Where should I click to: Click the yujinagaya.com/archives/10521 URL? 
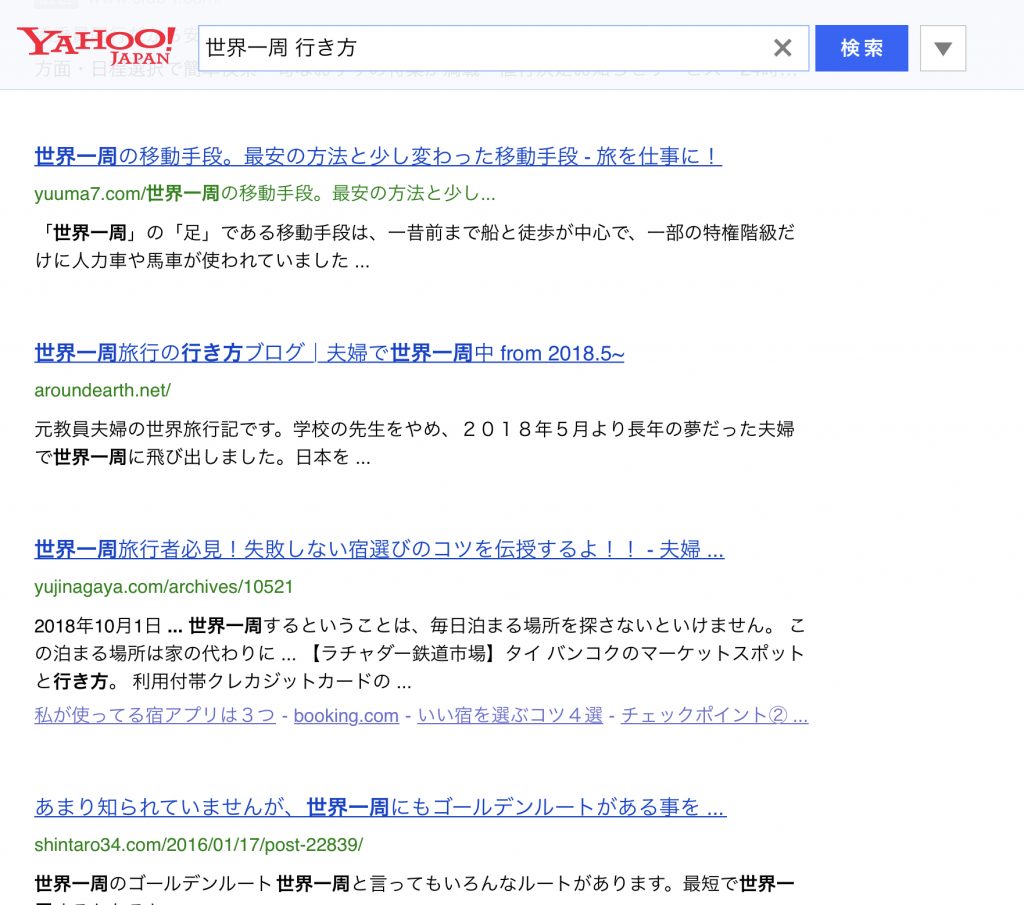click(163, 586)
